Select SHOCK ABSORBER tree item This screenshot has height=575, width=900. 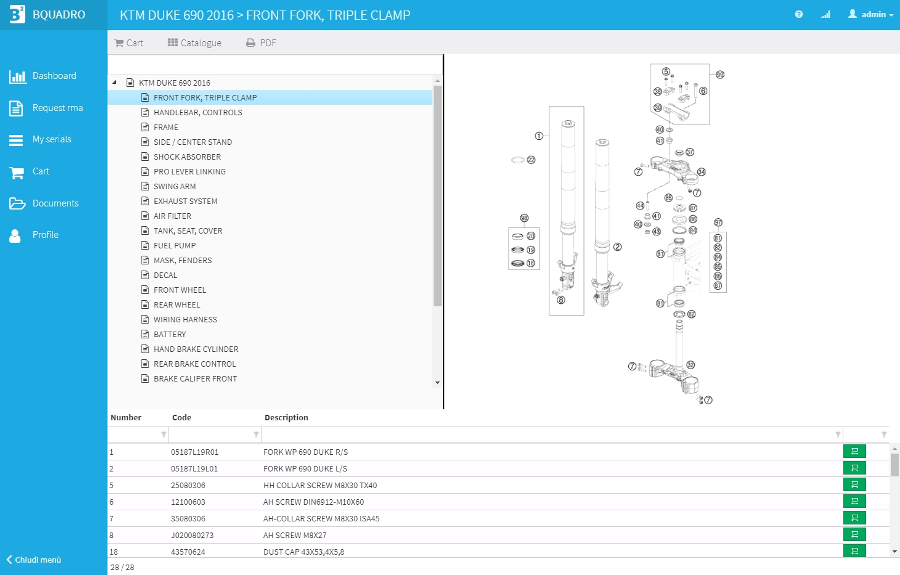point(187,157)
